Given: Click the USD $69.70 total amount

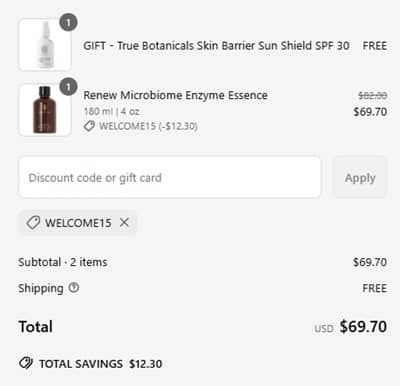Looking at the screenshot, I should click(x=351, y=326).
